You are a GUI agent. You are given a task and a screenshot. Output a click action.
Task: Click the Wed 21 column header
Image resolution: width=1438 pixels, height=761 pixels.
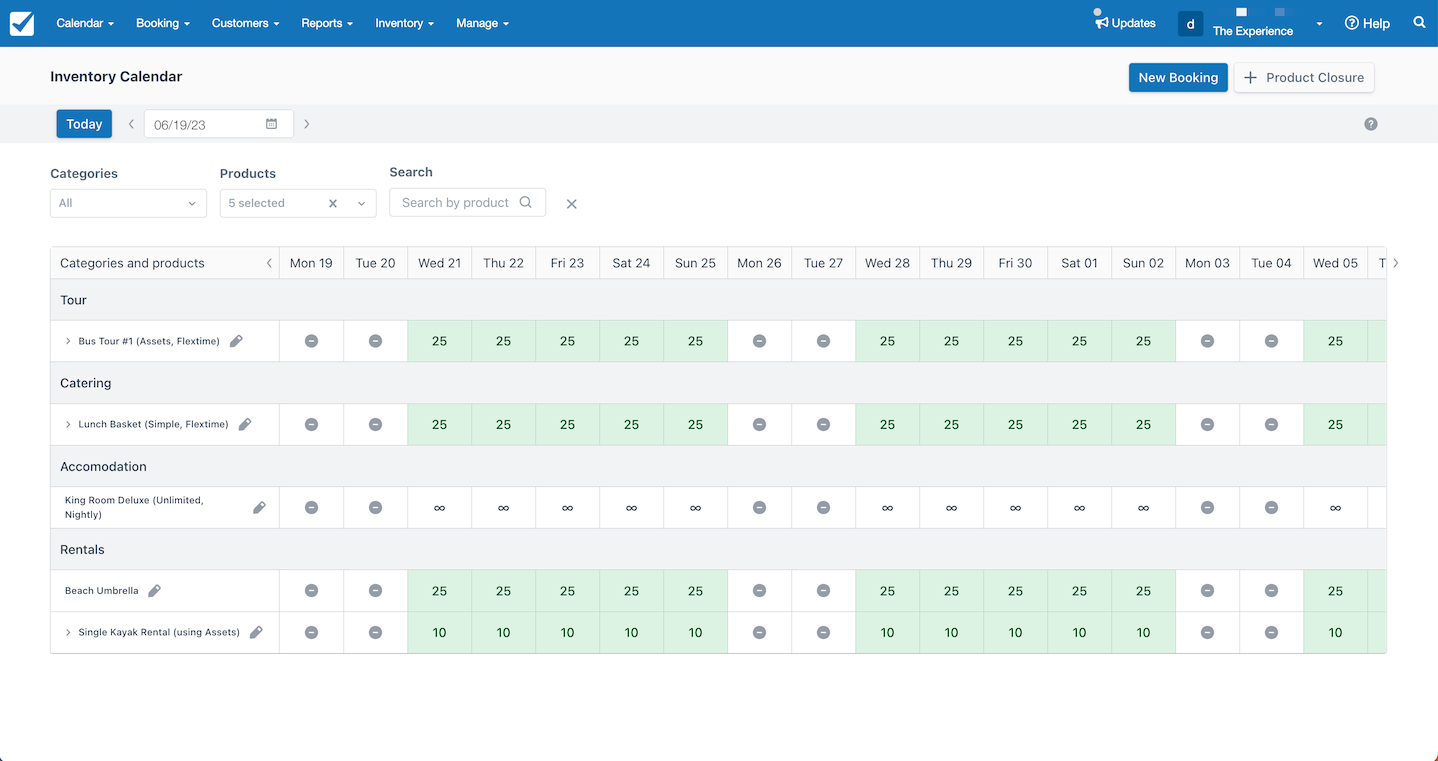[439, 263]
